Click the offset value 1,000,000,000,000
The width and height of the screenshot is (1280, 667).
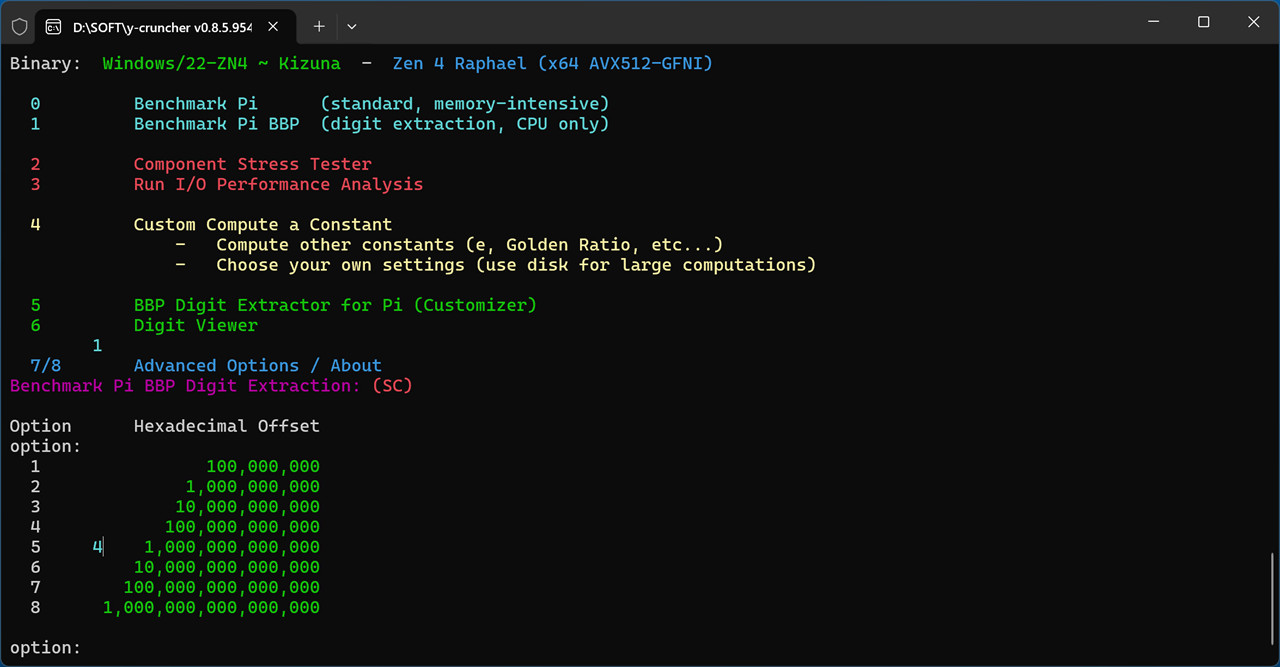pyautogui.click(x=232, y=547)
